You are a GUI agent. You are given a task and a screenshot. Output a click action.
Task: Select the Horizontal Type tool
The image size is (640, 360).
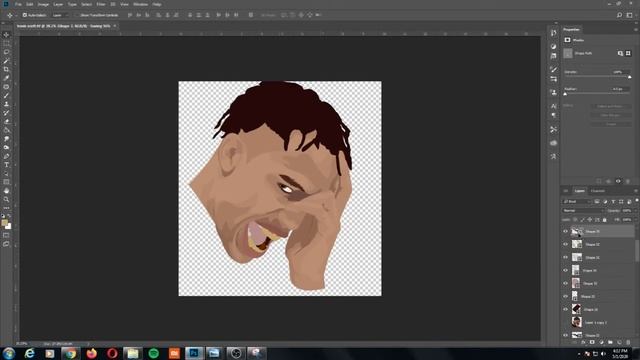tap(6, 165)
